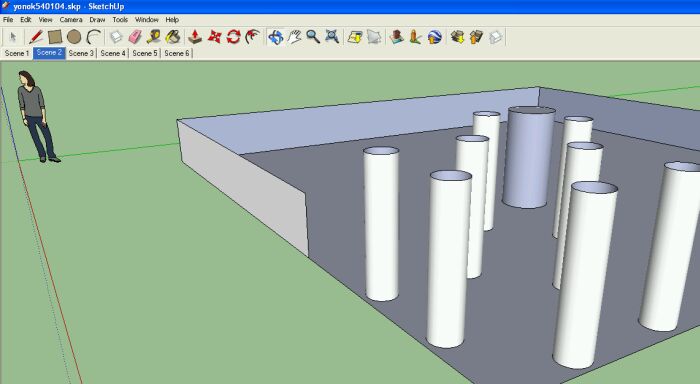700x384 pixels.
Task: Click the Zoom Extents icon
Action: click(x=332, y=37)
